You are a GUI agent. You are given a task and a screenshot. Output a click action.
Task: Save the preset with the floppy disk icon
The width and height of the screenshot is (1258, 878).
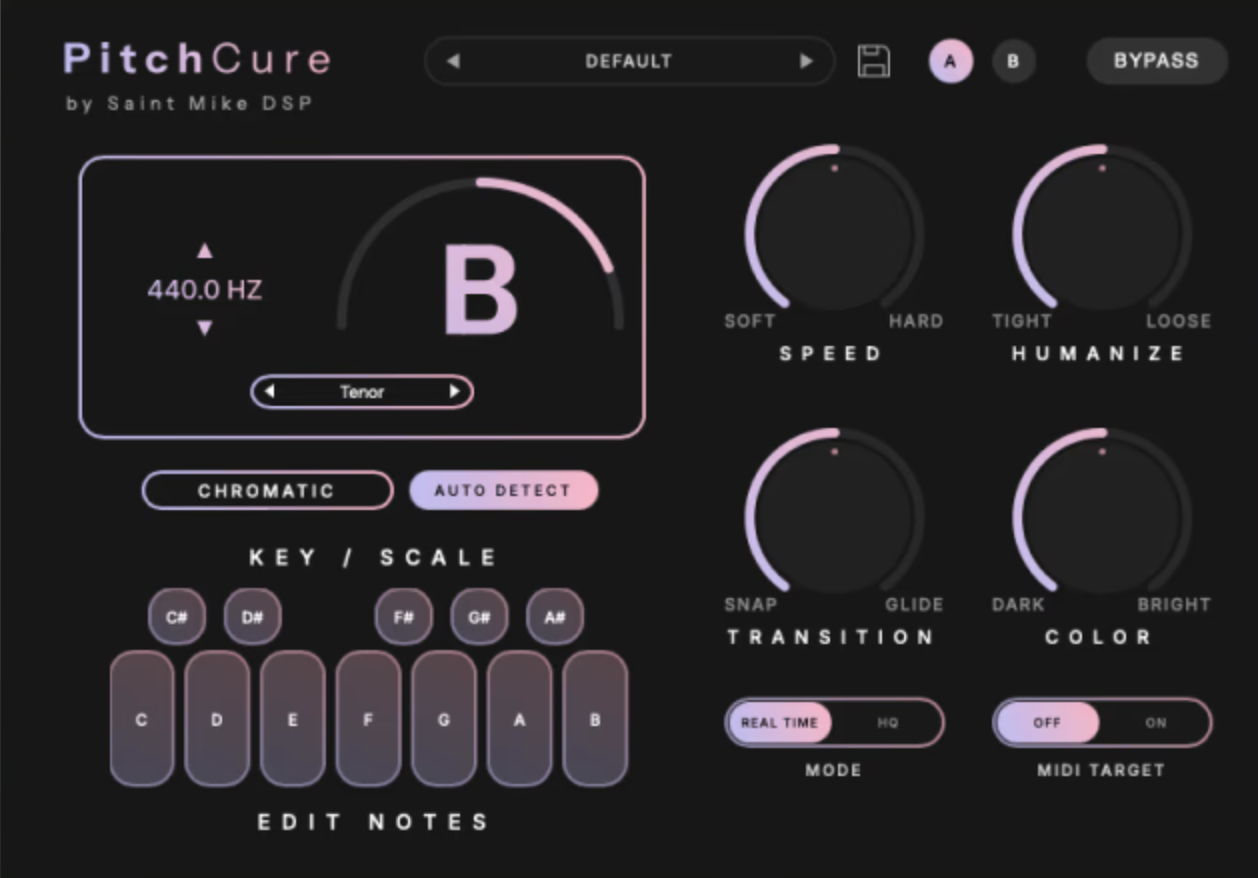[874, 61]
